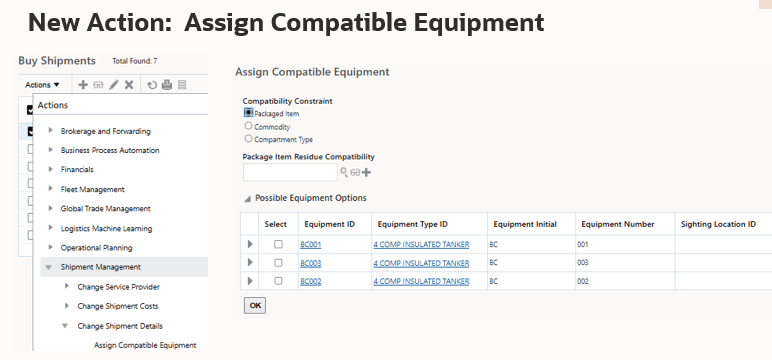Select the Compartment Type radio option

[x=248, y=139]
